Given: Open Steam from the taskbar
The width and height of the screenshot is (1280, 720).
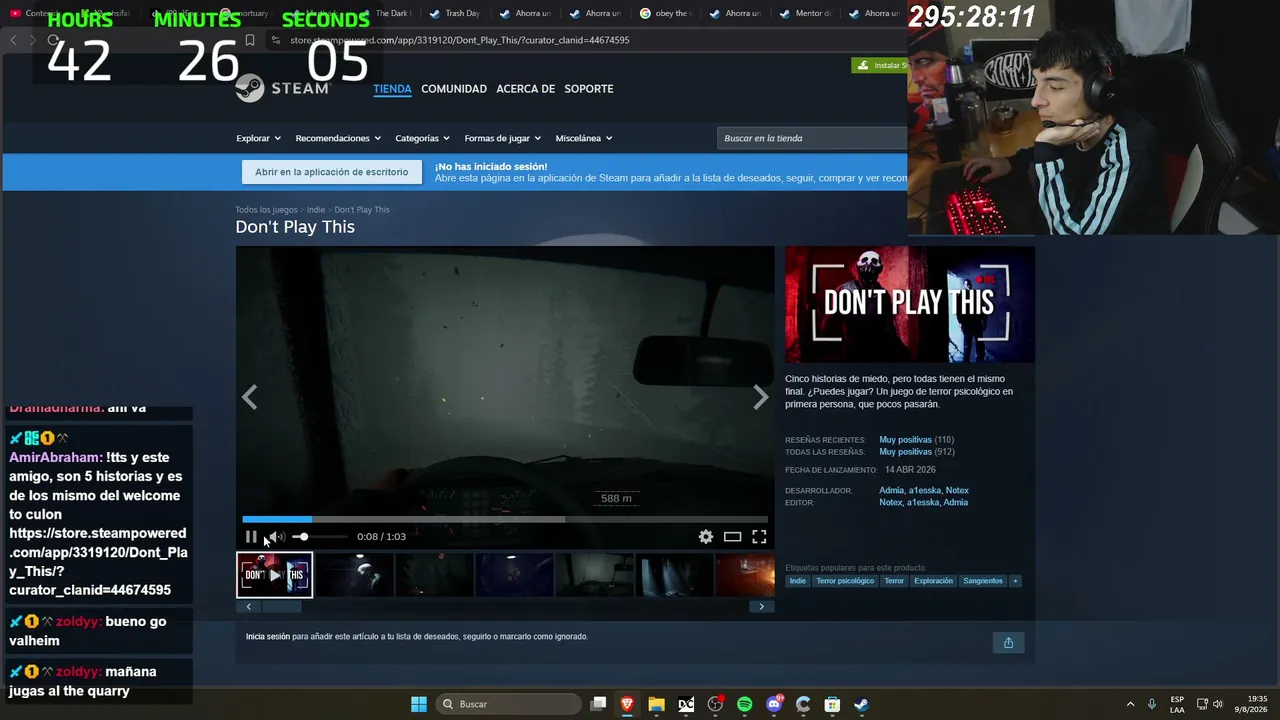Looking at the screenshot, I should pos(861,704).
